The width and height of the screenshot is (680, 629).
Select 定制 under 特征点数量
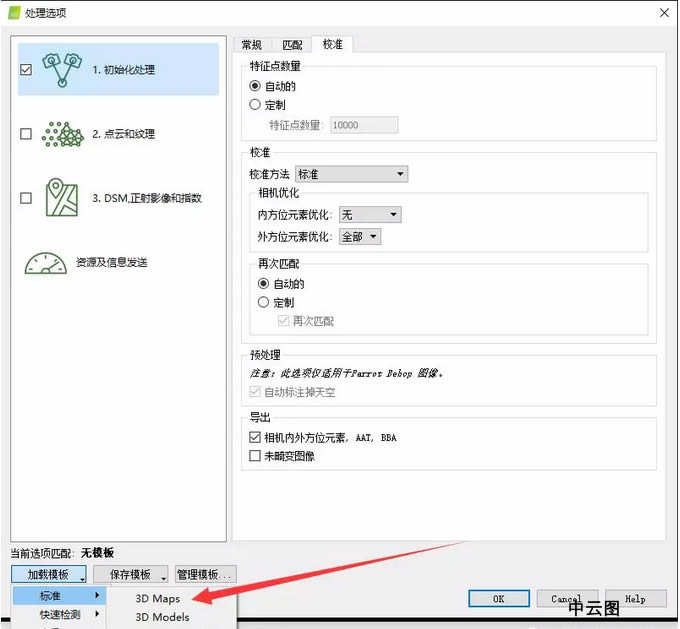pos(255,105)
